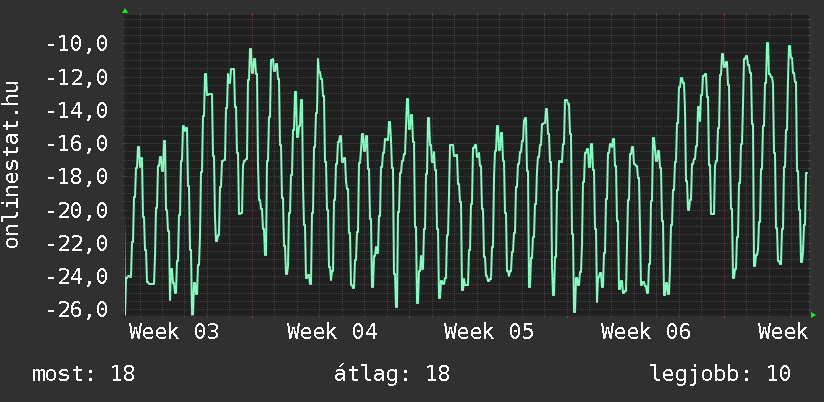Image resolution: width=824 pixels, height=402 pixels.
Task: Click the green arrow atop the y-axis
Action: (x=125, y=11)
